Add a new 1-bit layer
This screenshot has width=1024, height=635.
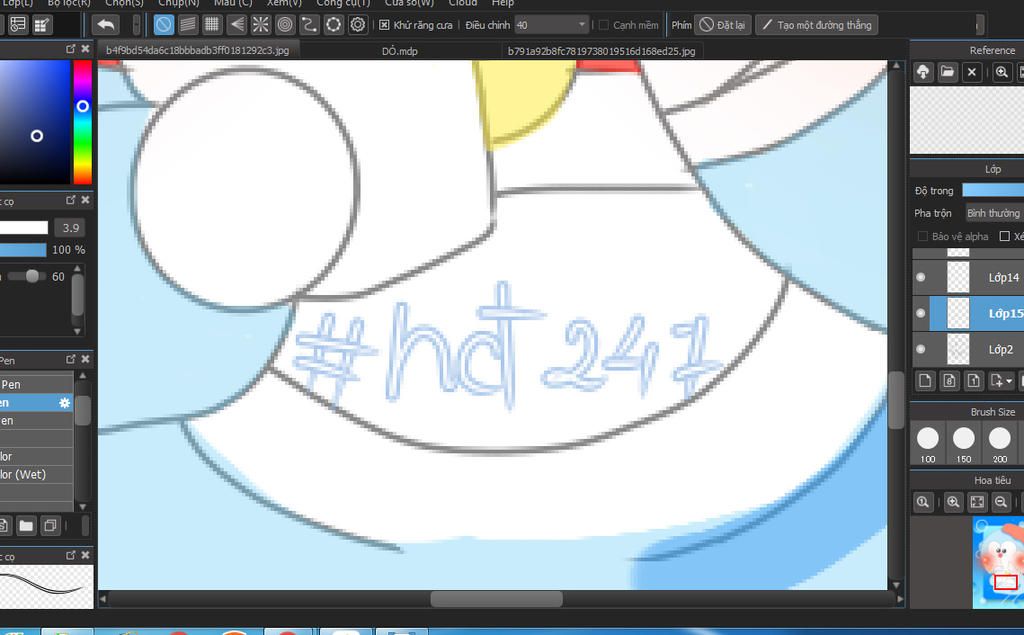pos(973,380)
